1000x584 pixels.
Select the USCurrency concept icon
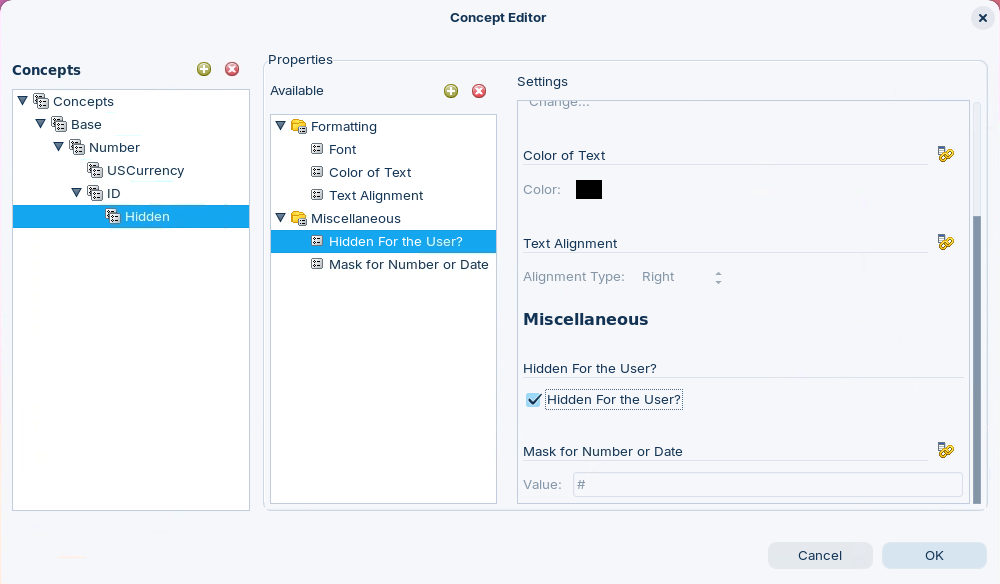pos(96,170)
